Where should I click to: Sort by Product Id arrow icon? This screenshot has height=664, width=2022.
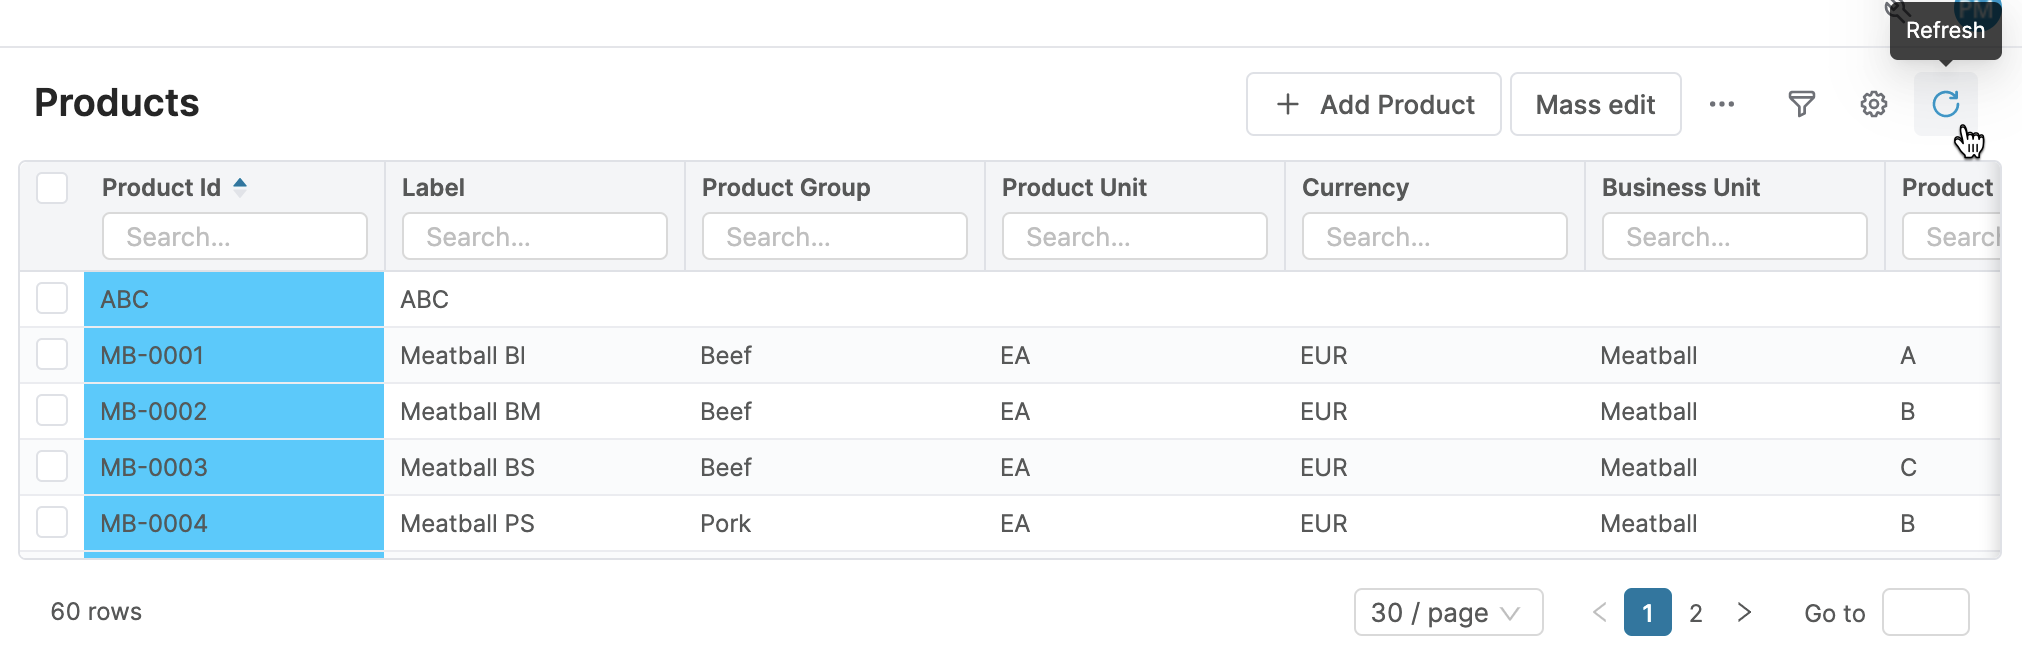pyautogui.click(x=240, y=187)
